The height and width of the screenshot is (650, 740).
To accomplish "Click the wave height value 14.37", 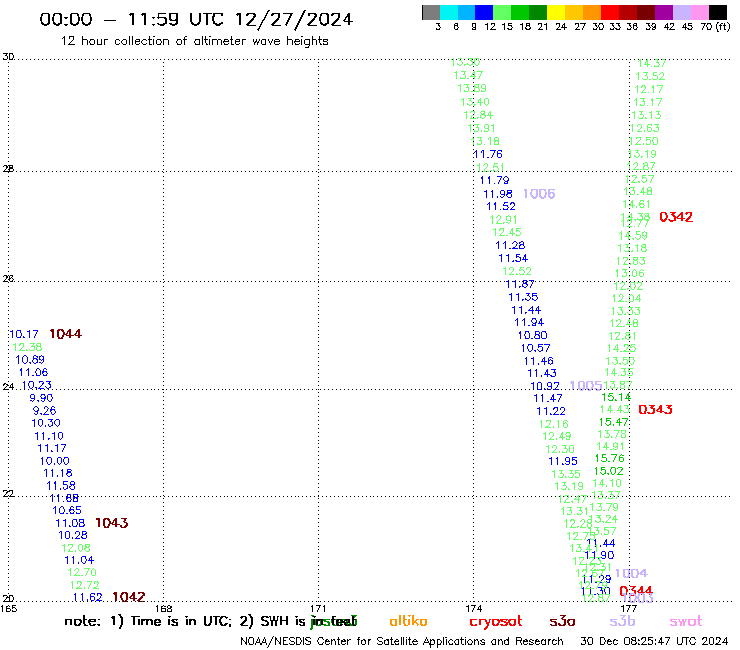I will pyautogui.click(x=652, y=63).
